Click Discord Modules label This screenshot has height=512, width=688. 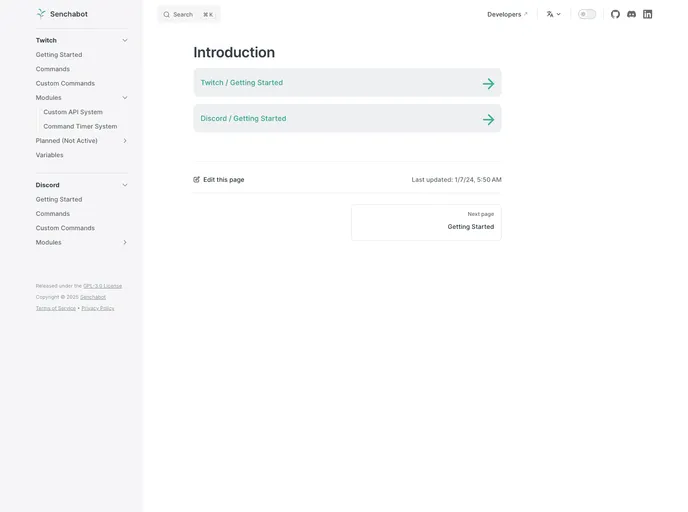click(x=48, y=242)
